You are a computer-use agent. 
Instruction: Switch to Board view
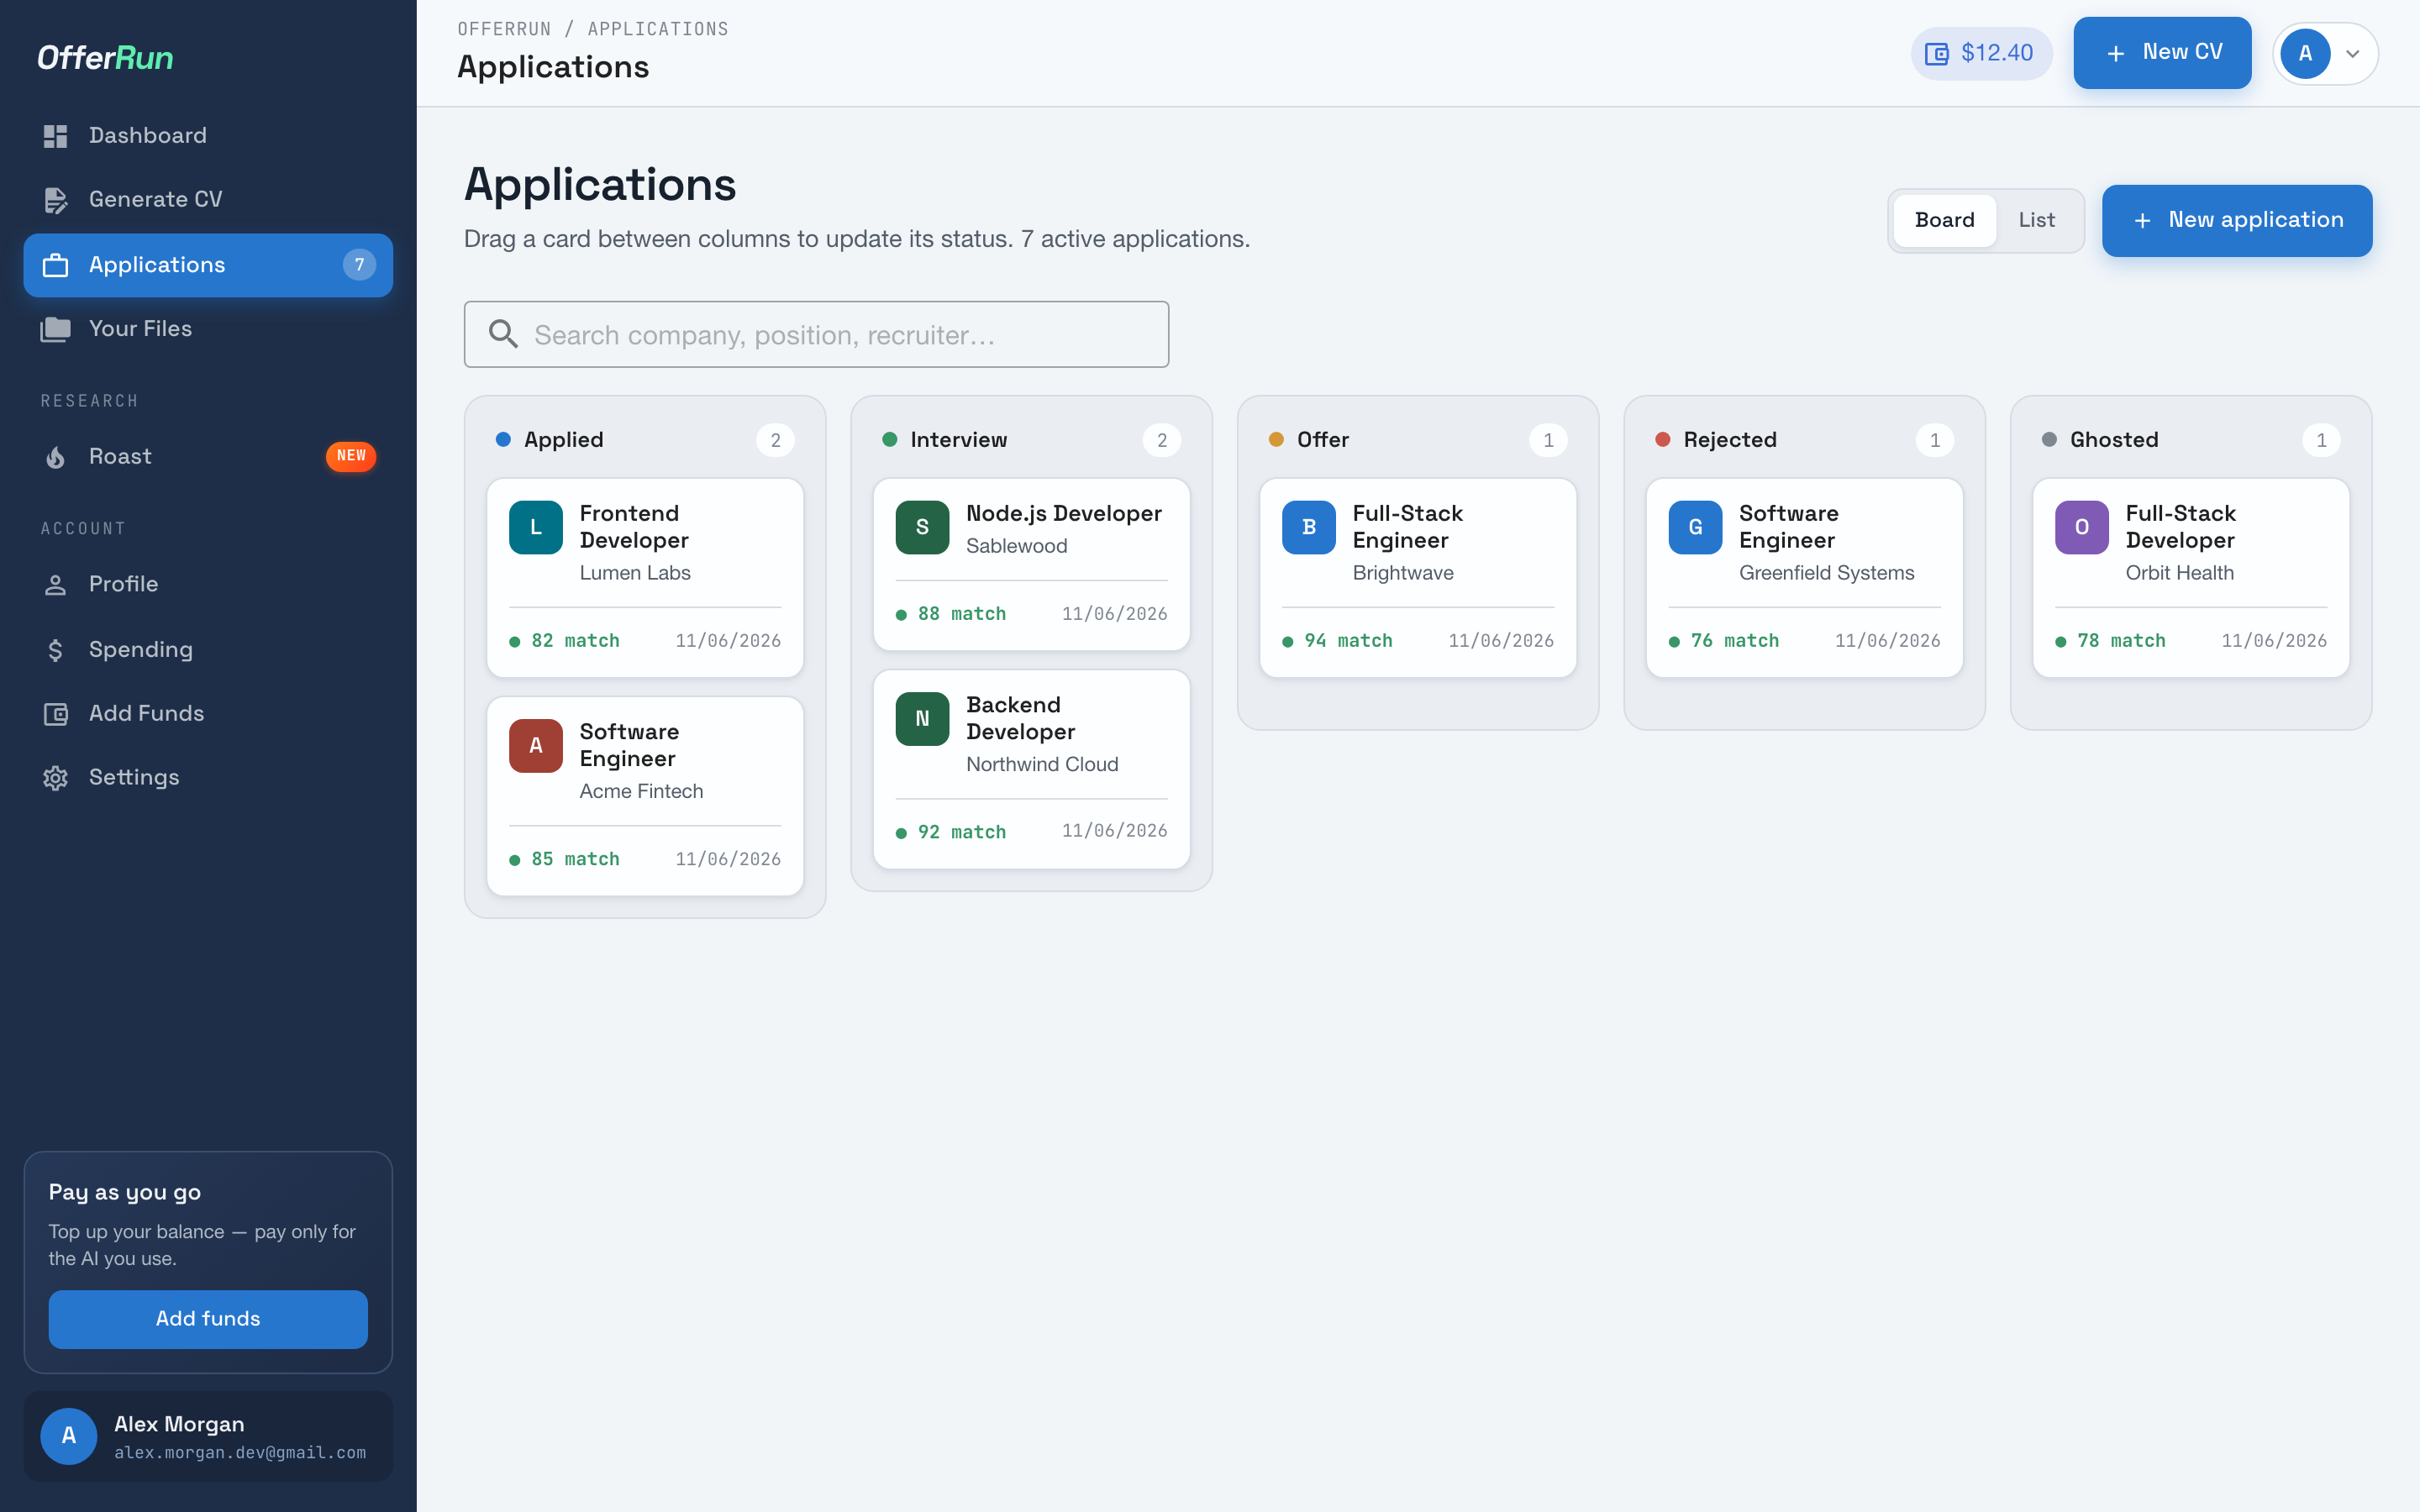point(1944,220)
